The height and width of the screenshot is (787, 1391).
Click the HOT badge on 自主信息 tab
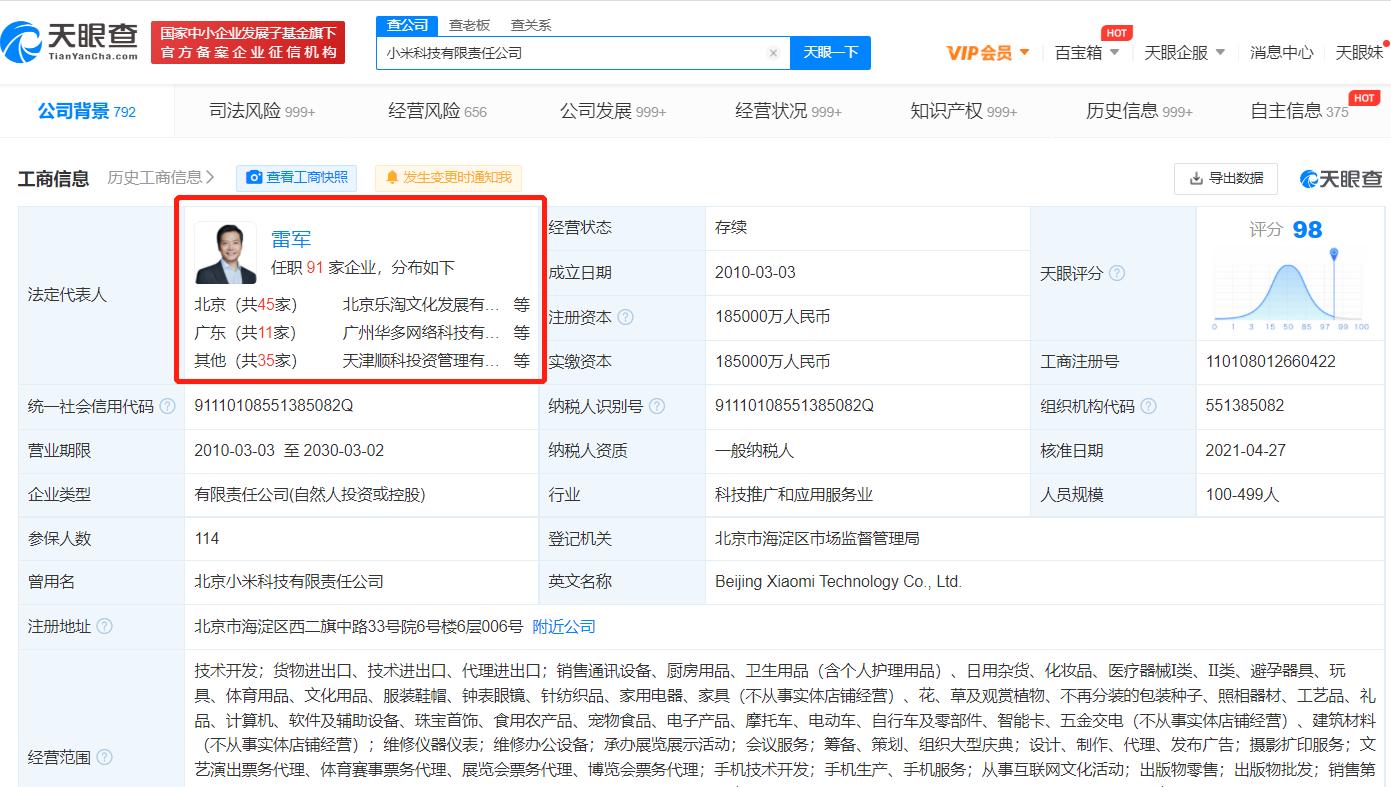[1364, 97]
